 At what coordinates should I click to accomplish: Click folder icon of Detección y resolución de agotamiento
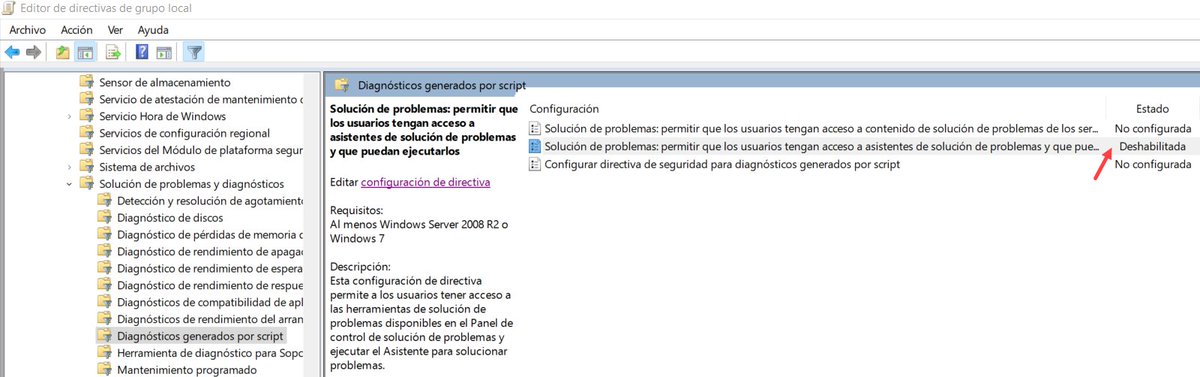click(105, 201)
